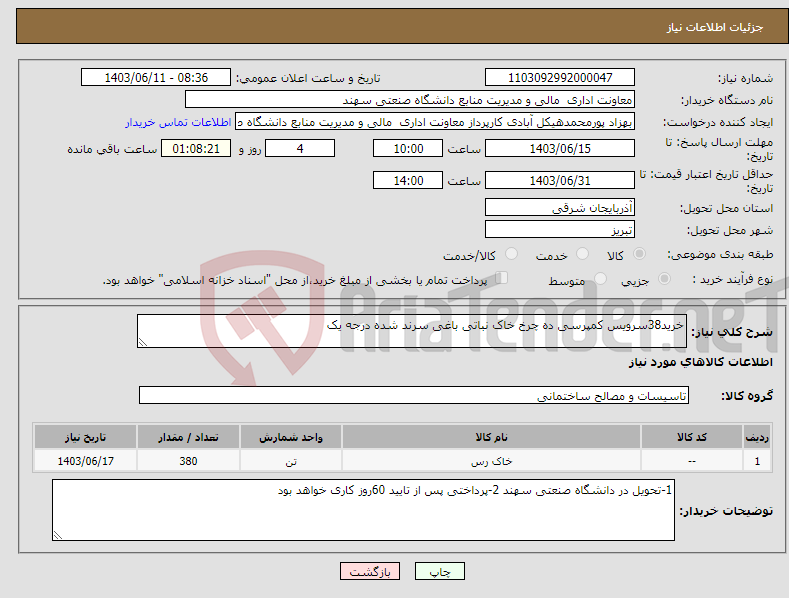Click the goods group field تاسیسات و مصالح ساختمانی
The width and height of the screenshot is (789, 598).
pos(414,396)
